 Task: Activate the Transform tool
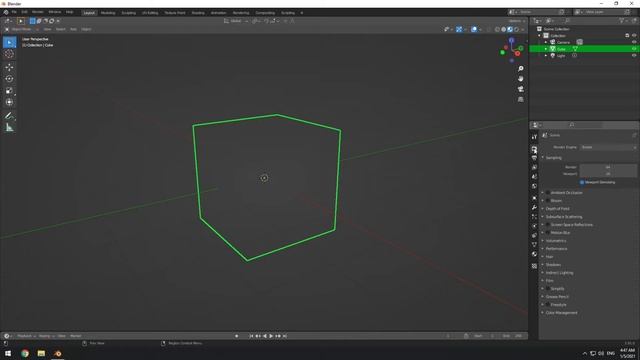pyautogui.click(x=9, y=102)
